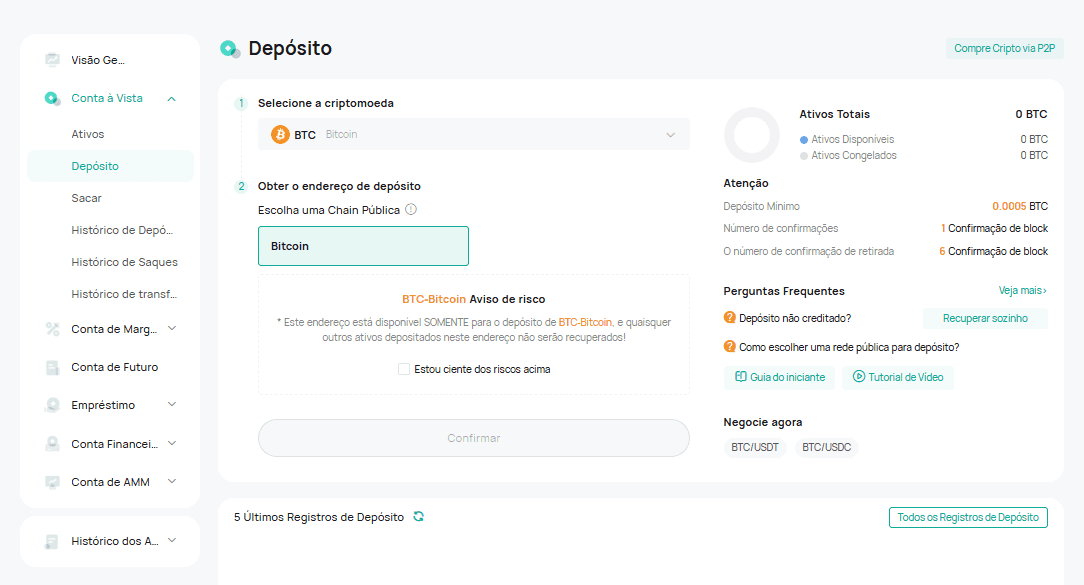Click the Conta Financeira sidebar icon

[x=53, y=444]
